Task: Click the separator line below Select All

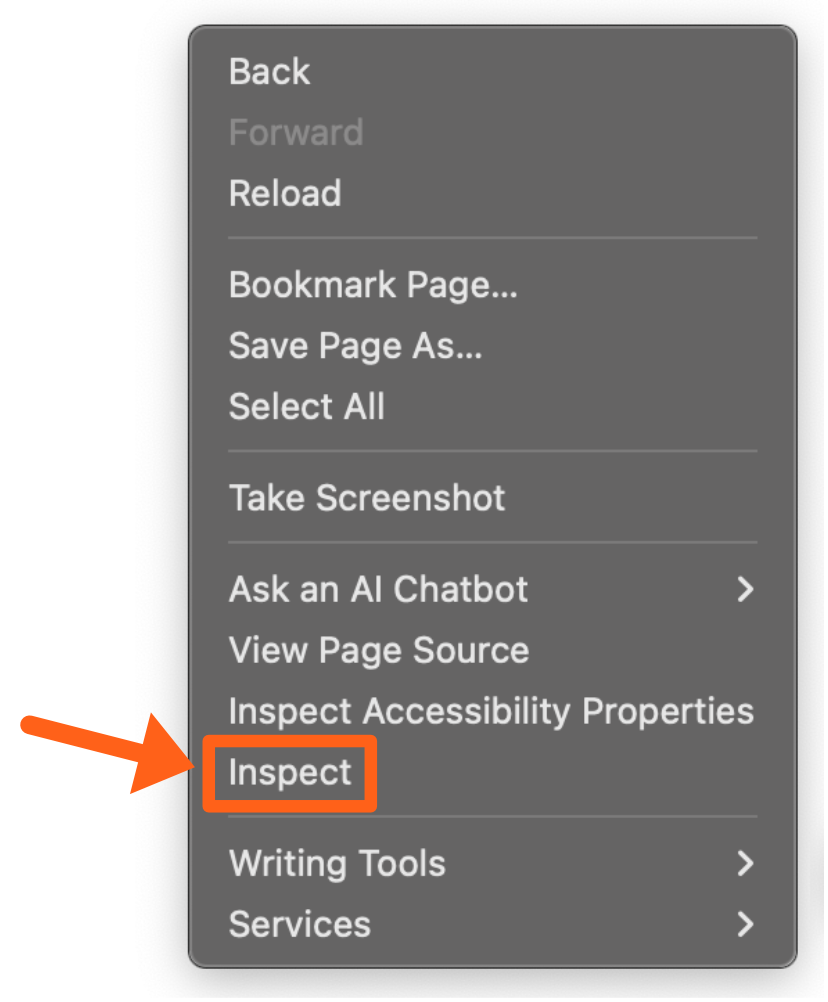Action: [492, 452]
